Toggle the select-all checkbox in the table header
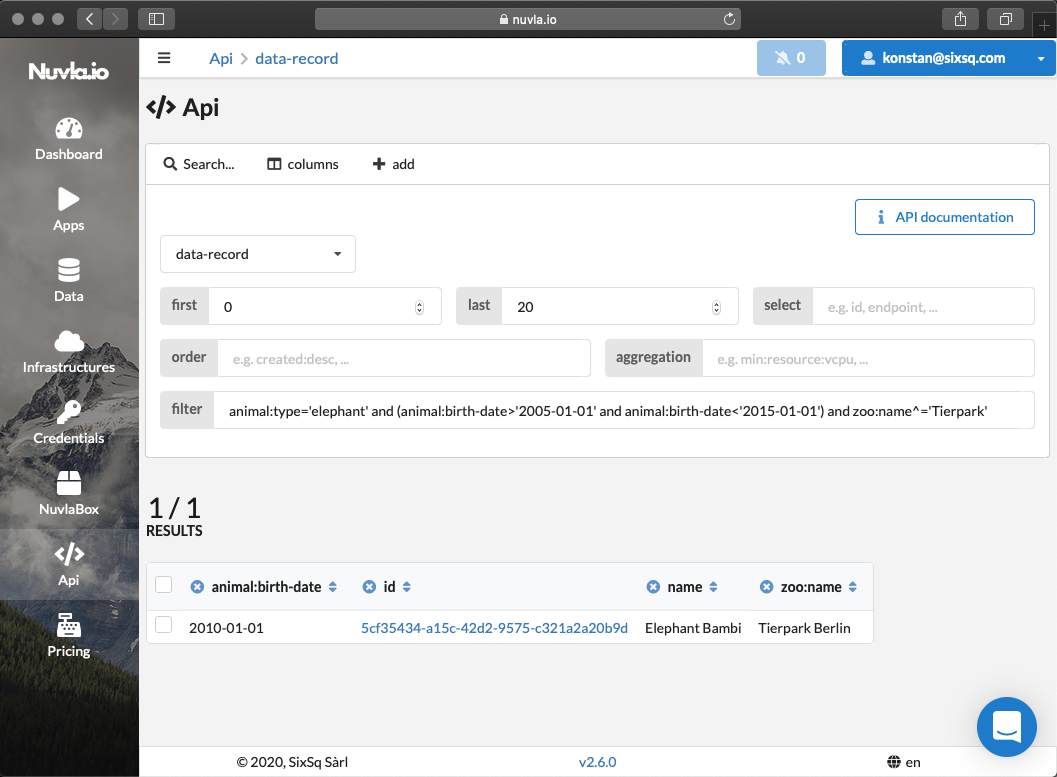Image resolution: width=1057 pixels, height=777 pixels. point(163,584)
